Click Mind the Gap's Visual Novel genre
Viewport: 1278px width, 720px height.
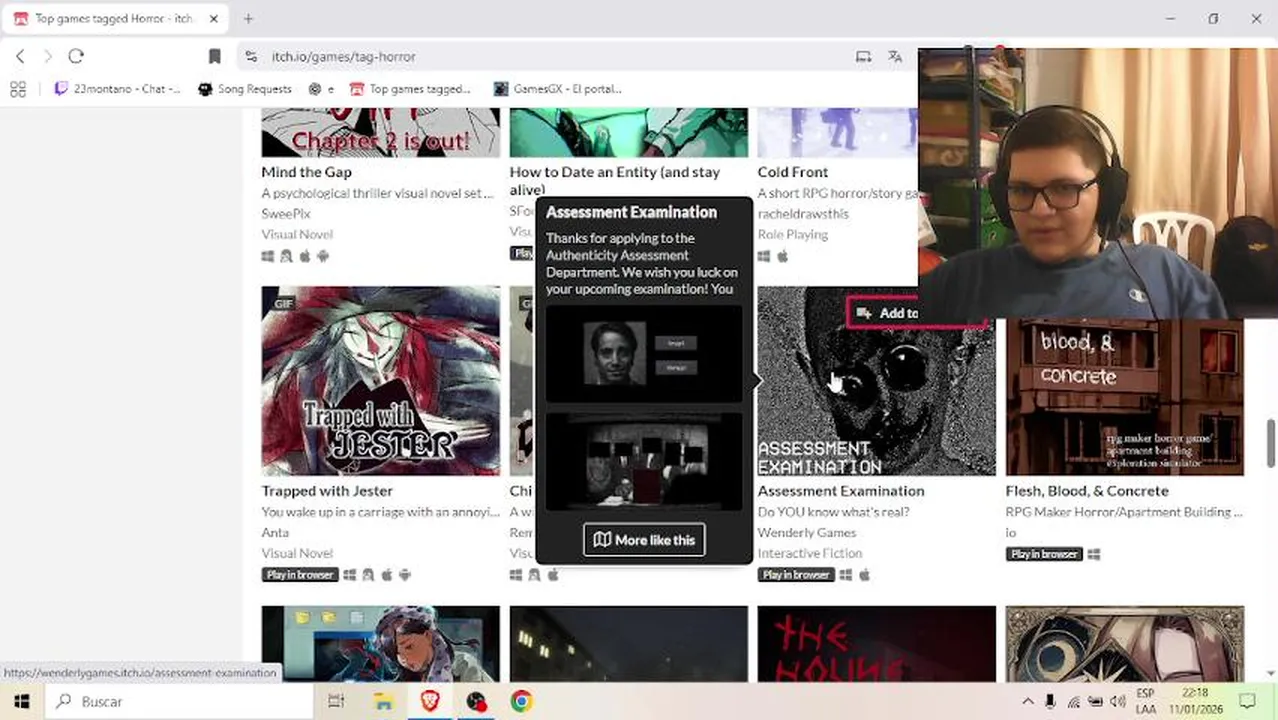[297, 234]
